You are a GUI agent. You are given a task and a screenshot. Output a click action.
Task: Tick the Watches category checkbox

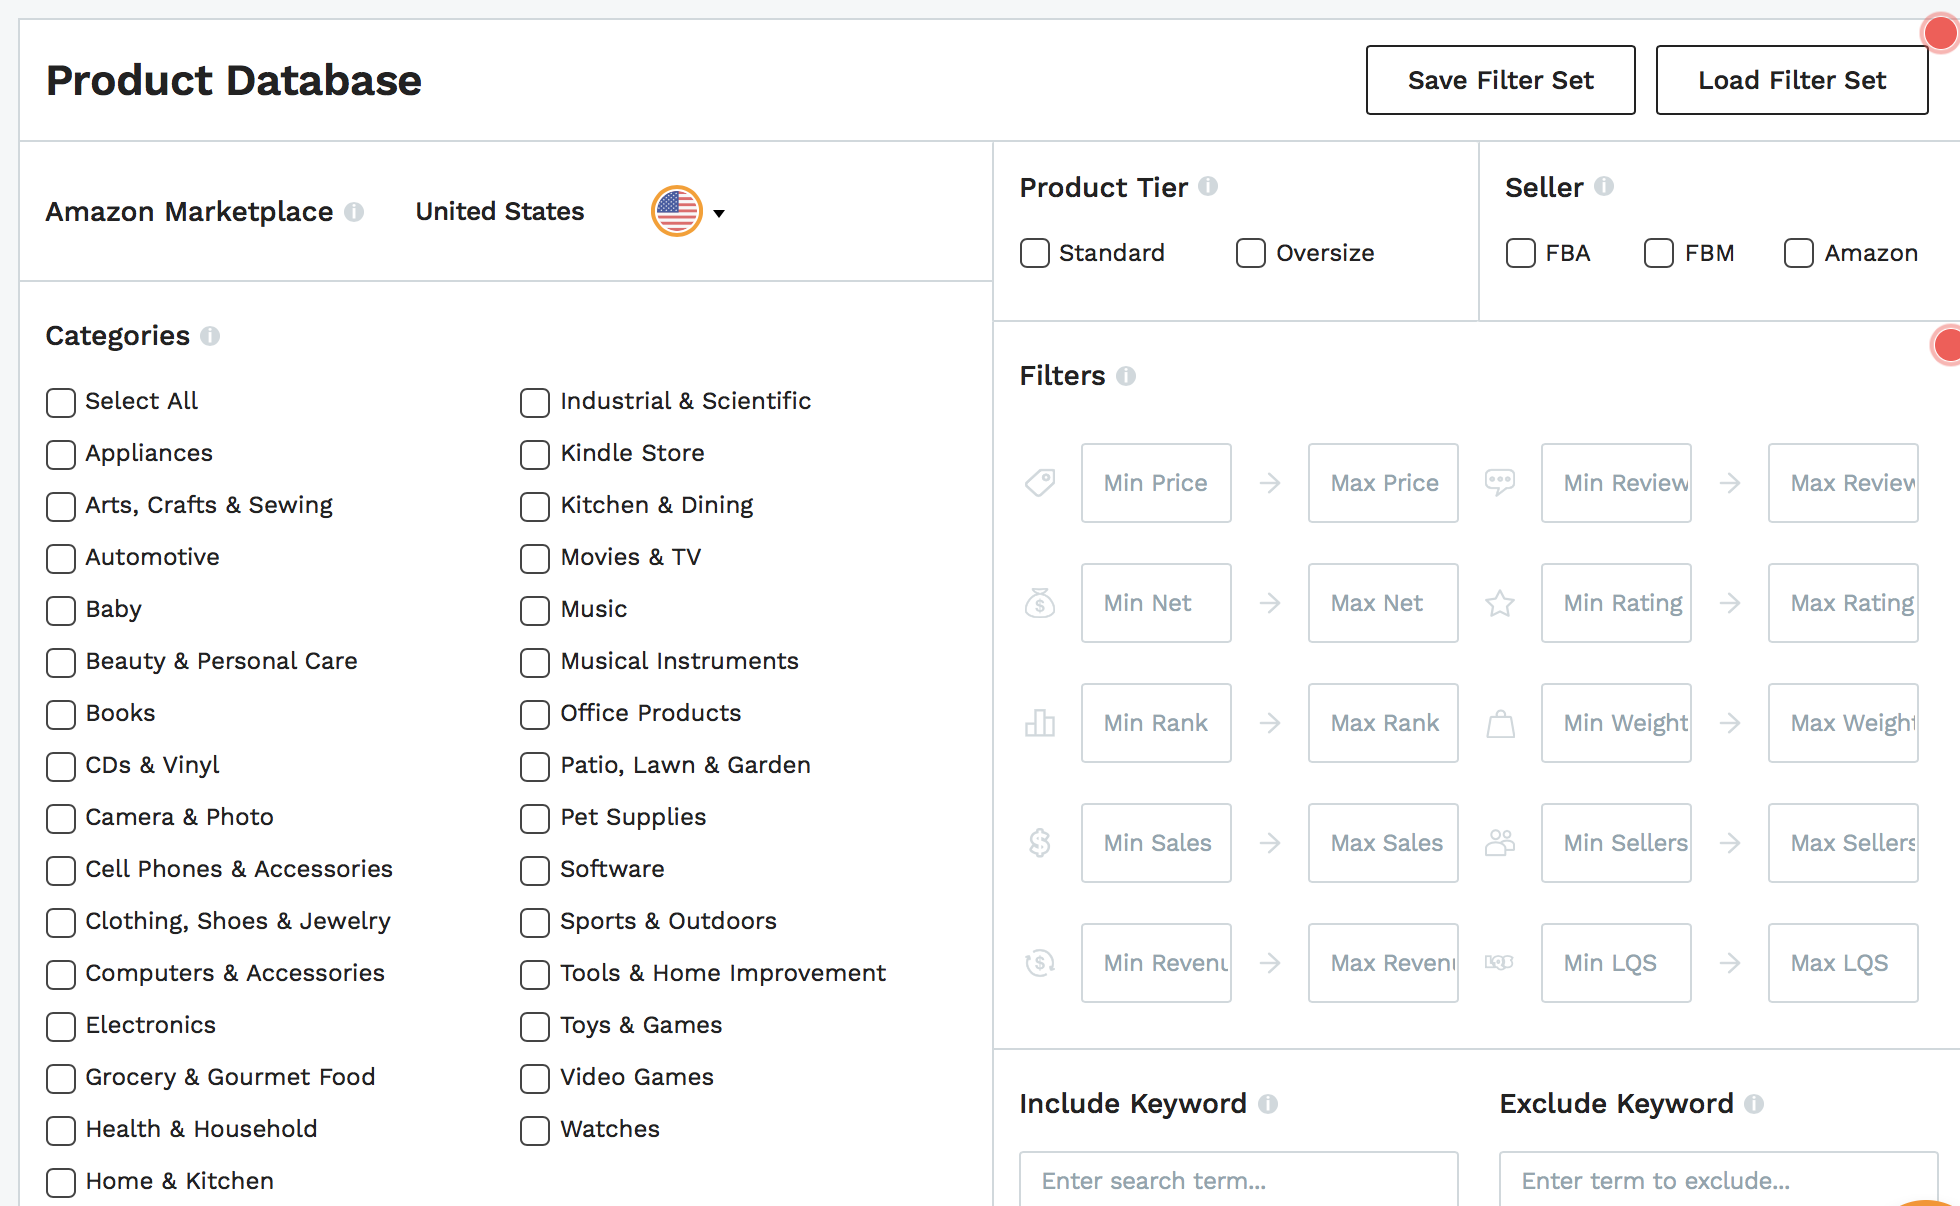point(535,1131)
